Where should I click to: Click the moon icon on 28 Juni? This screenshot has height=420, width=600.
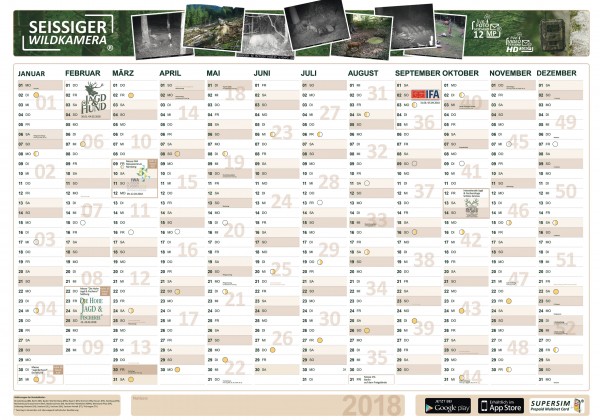click(272, 350)
